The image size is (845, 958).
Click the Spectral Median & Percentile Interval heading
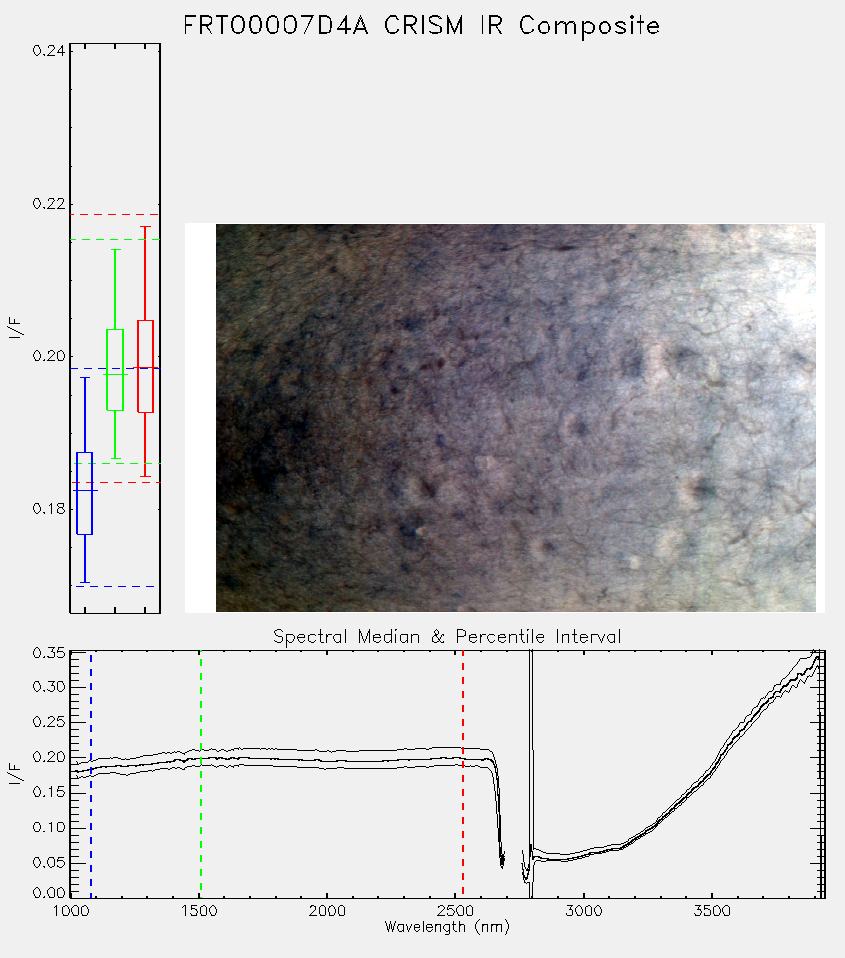tap(447, 637)
